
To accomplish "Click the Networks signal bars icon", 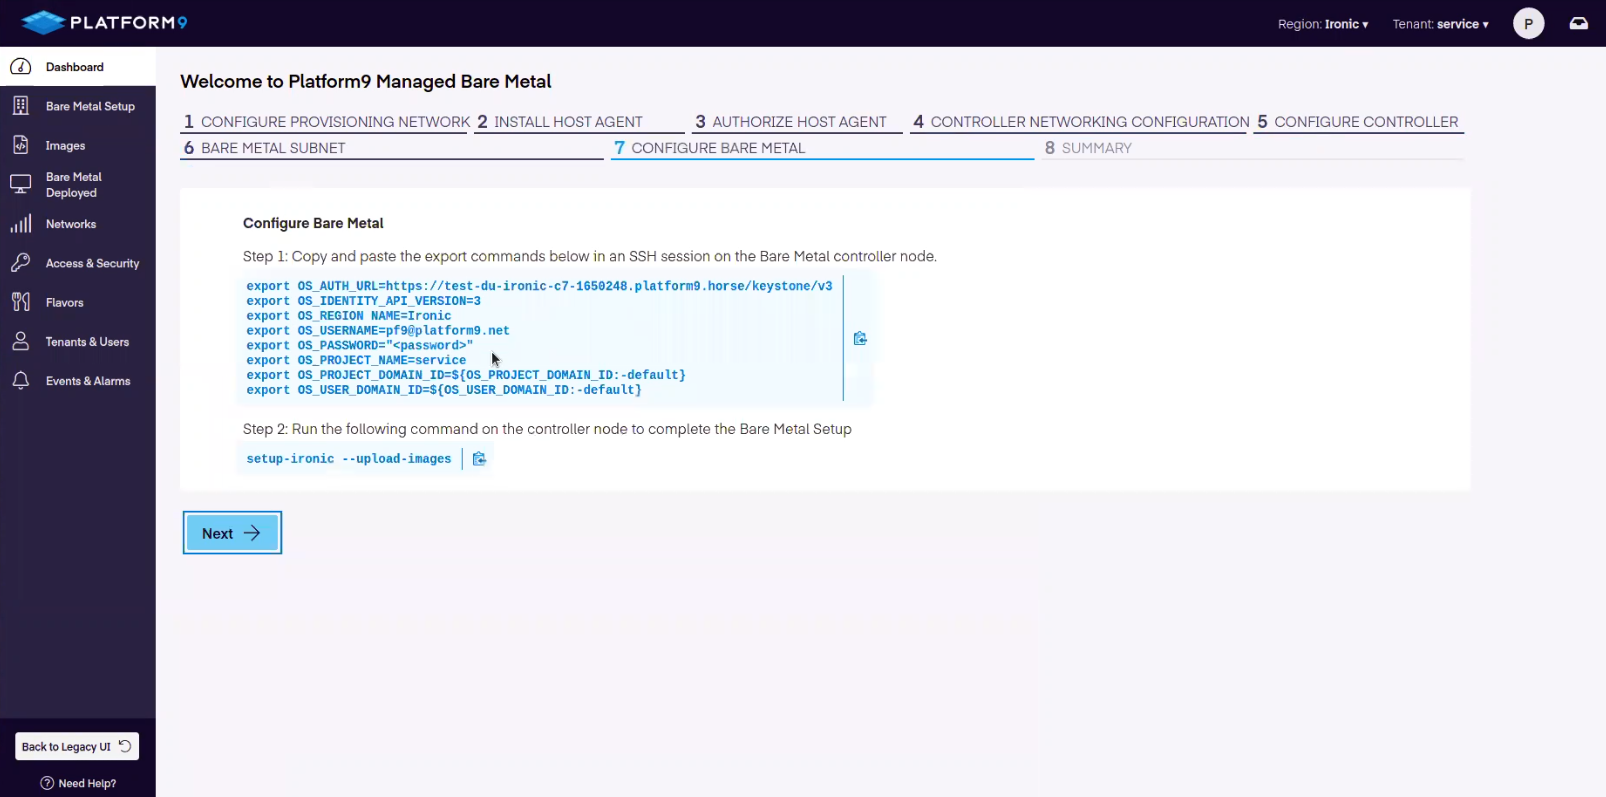I will click(x=20, y=224).
